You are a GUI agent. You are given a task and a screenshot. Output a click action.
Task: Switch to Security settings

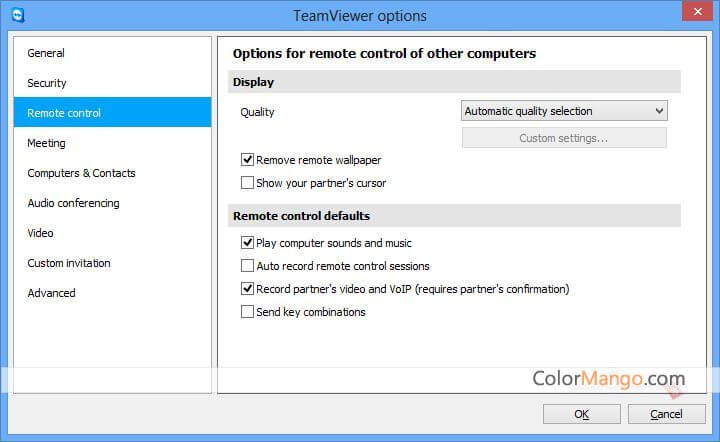(47, 83)
